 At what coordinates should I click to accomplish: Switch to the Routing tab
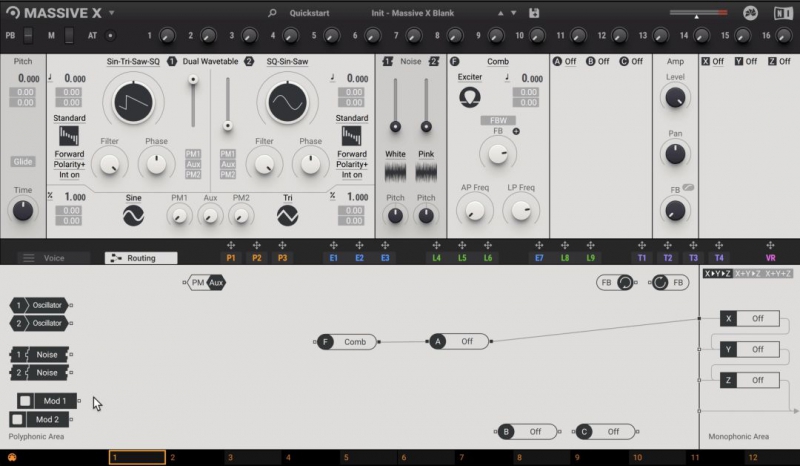pyautogui.click(x=141, y=258)
